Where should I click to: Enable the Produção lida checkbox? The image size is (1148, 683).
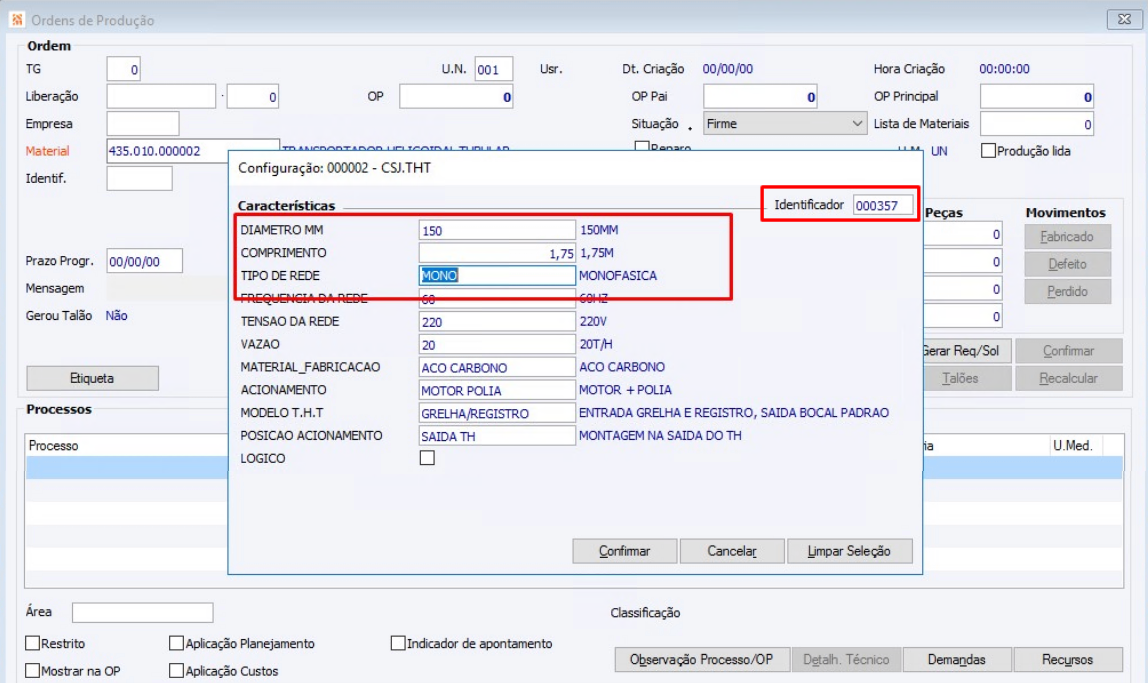988,151
